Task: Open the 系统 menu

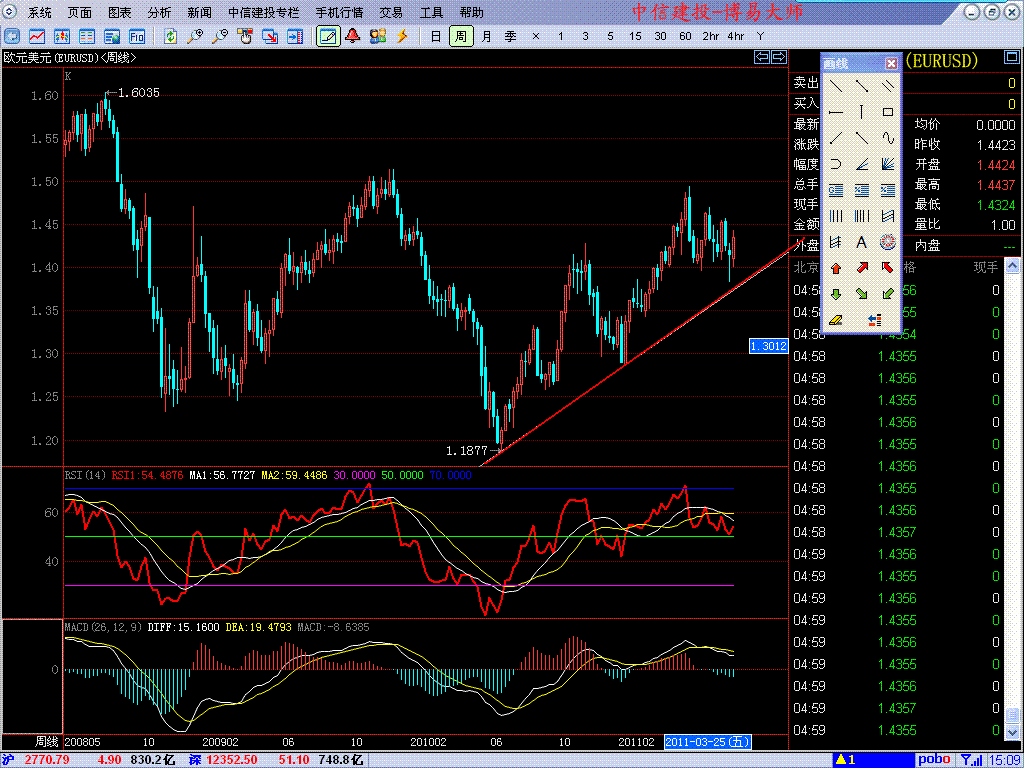Action: pos(40,13)
